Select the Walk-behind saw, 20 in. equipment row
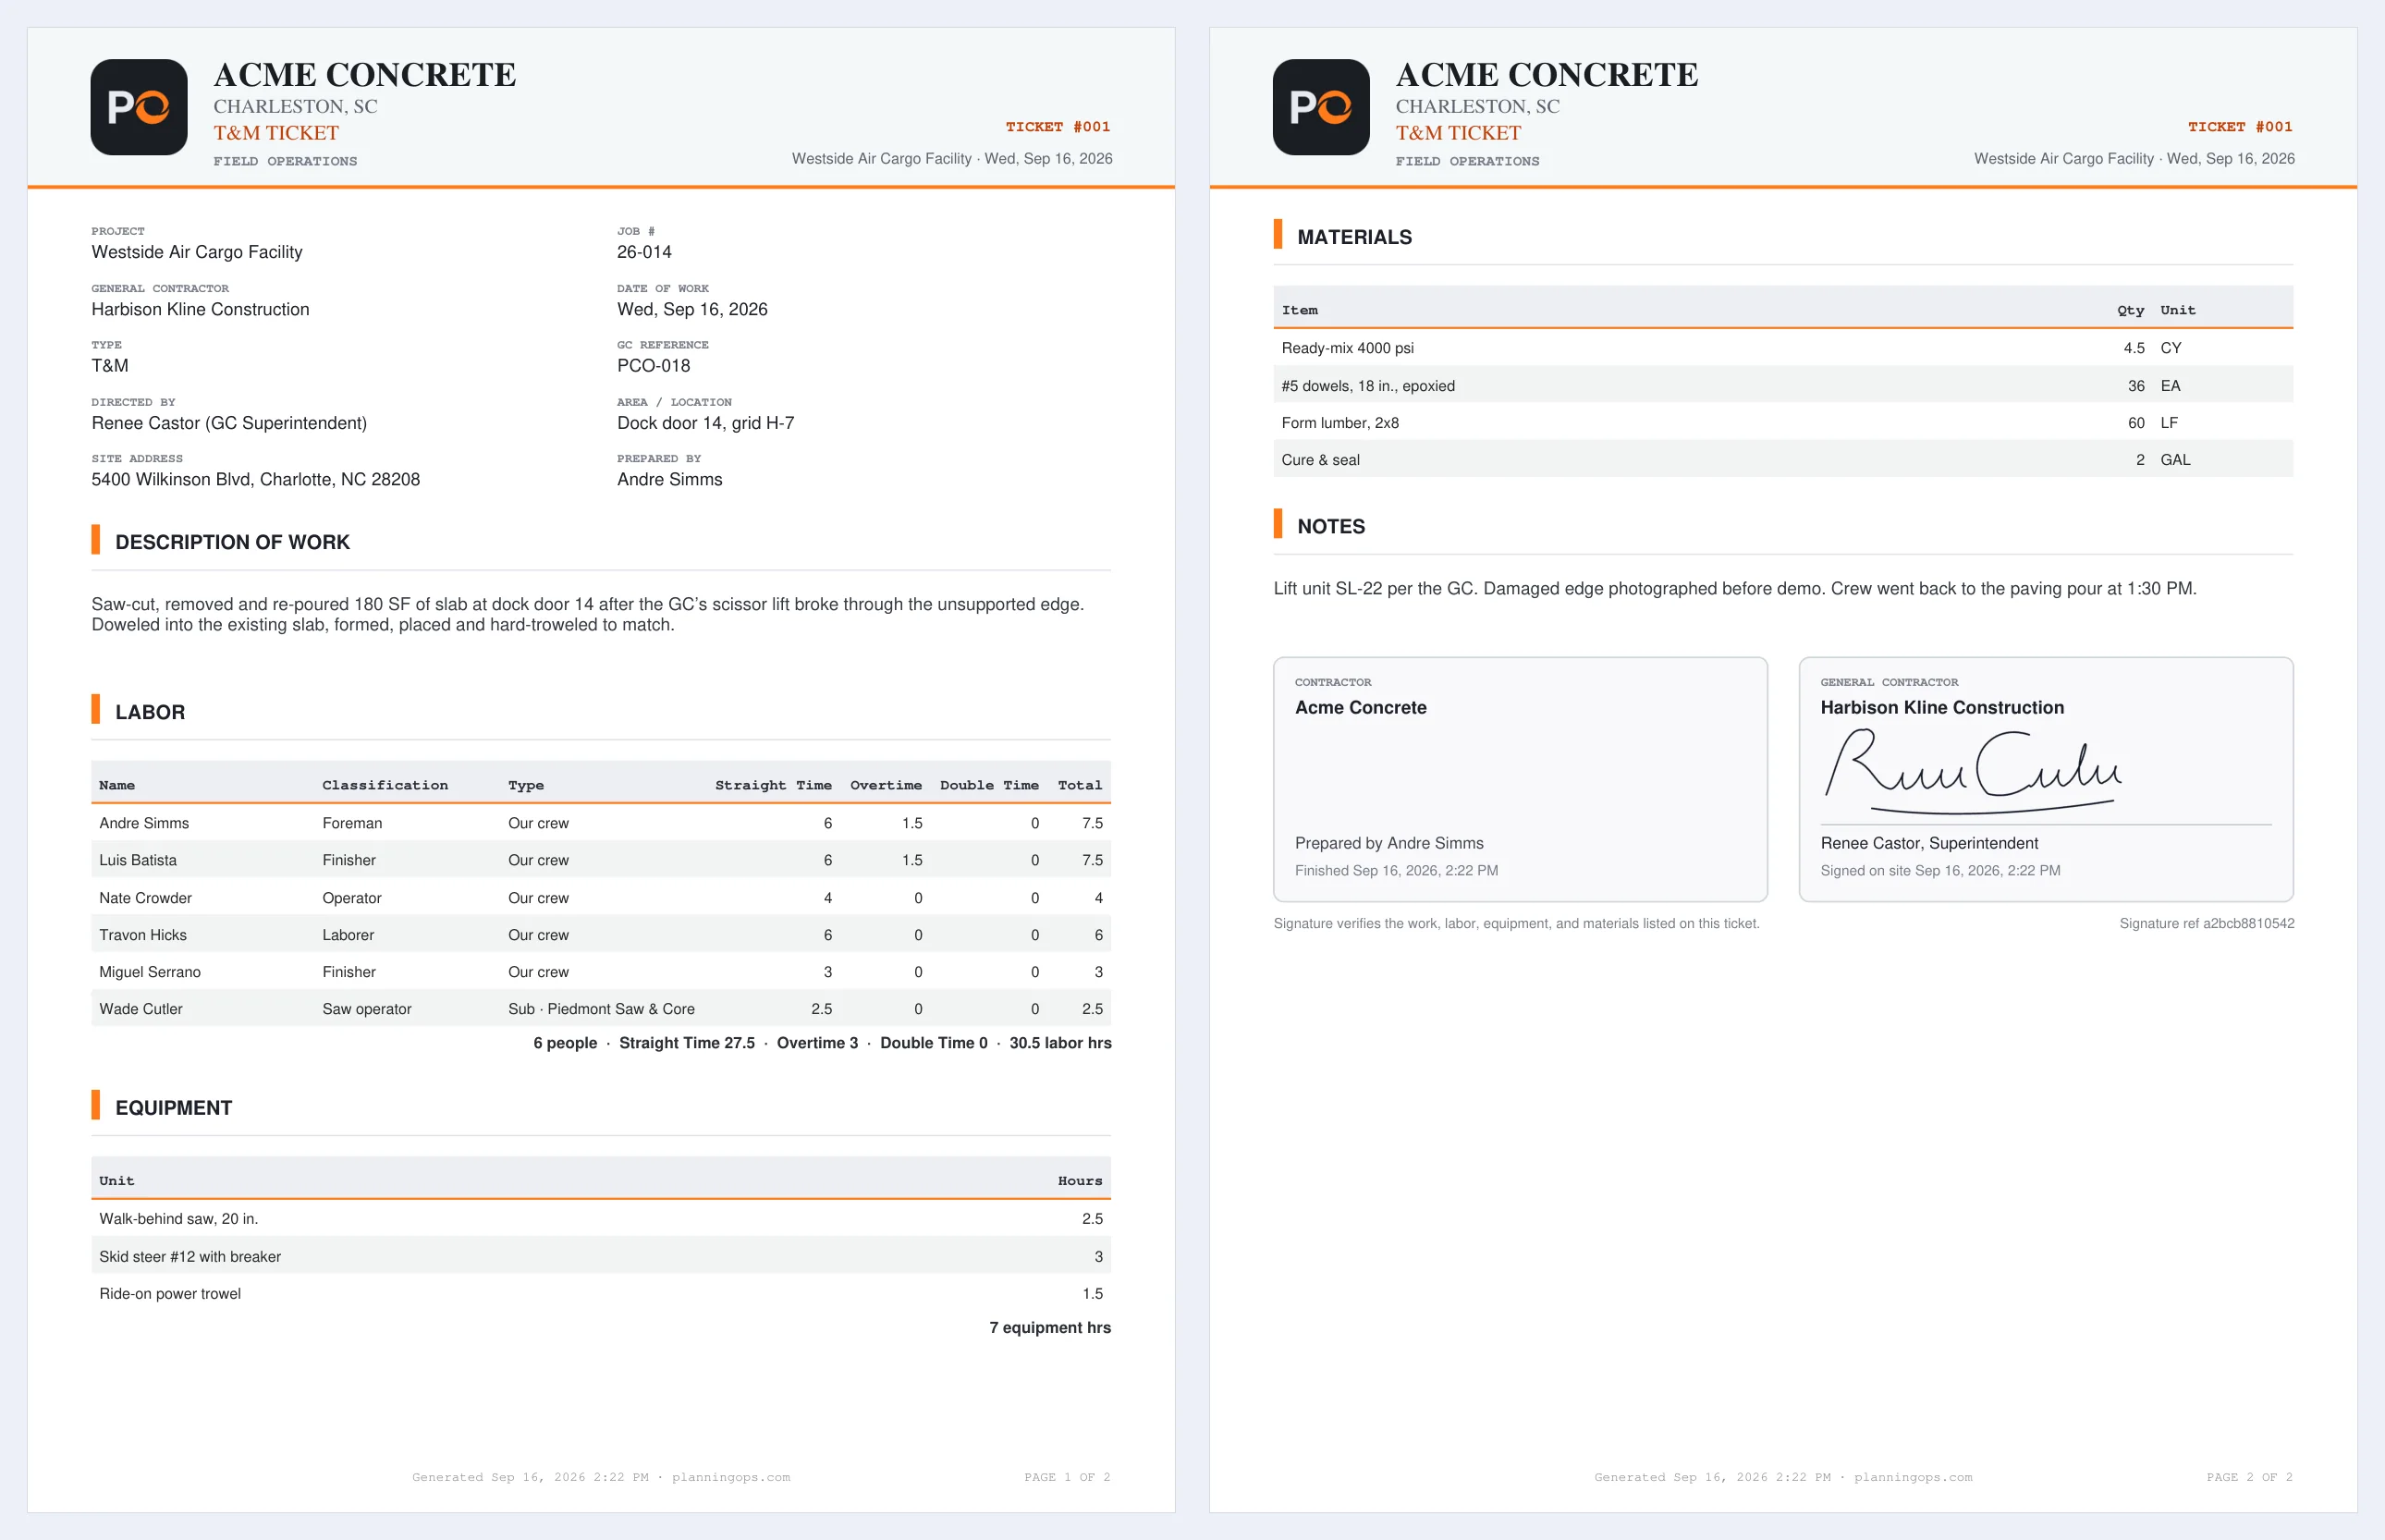The width and height of the screenshot is (2385, 1540). coord(601,1219)
